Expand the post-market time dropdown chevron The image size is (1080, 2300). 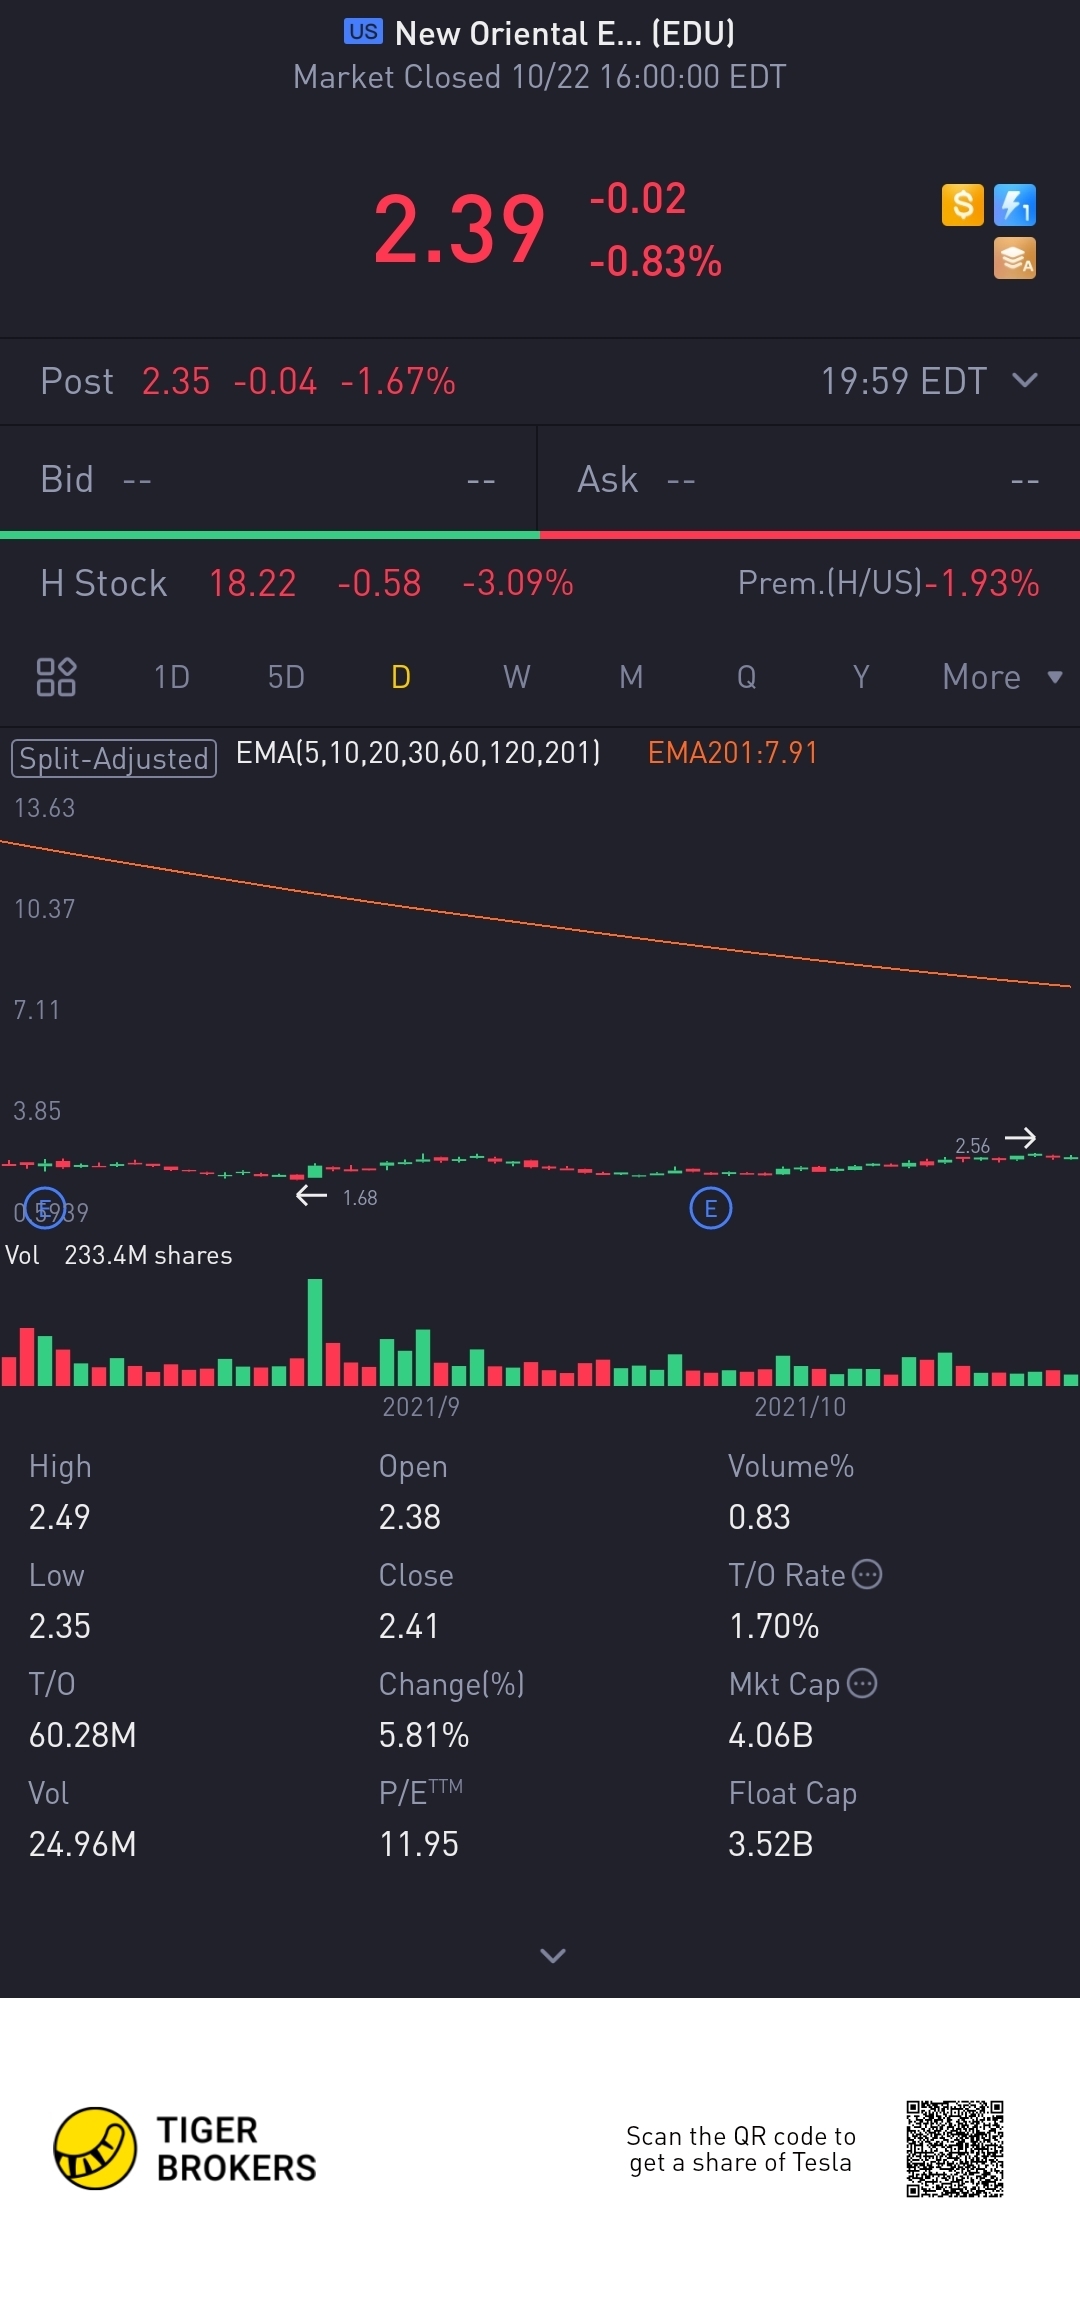(x=1025, y=380)
